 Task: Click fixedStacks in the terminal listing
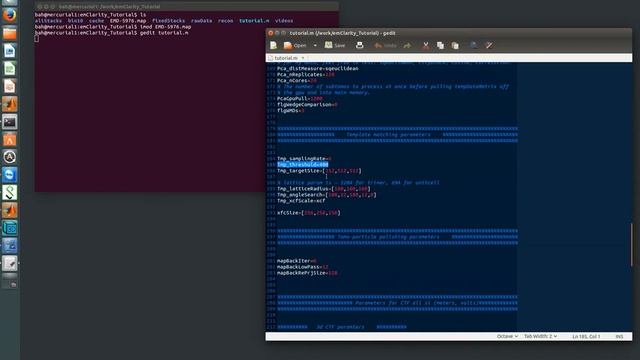pyautogui.click(x=169, y=21)
